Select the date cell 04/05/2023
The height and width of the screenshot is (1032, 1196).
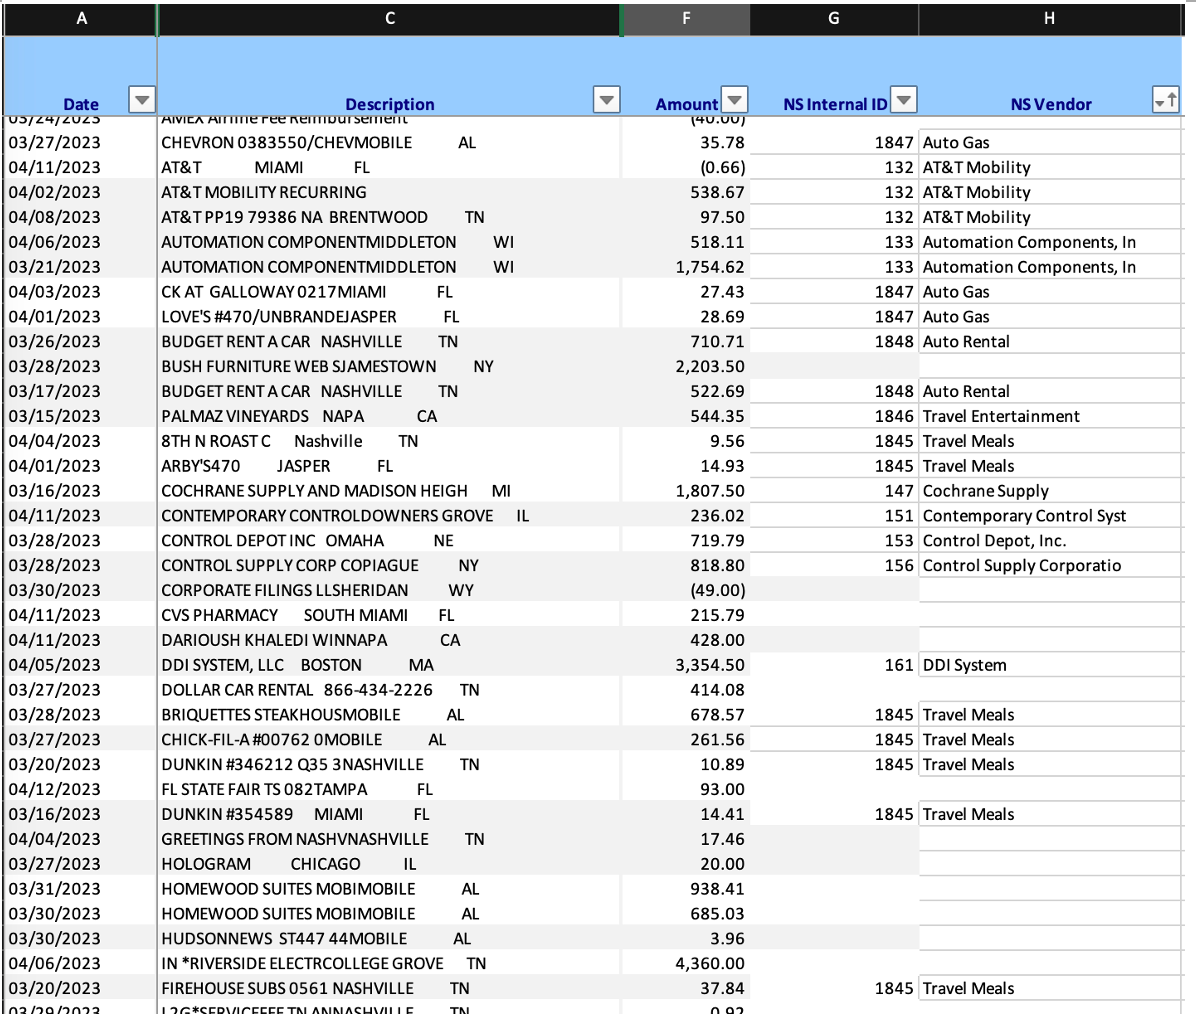[x=81, y=665]
